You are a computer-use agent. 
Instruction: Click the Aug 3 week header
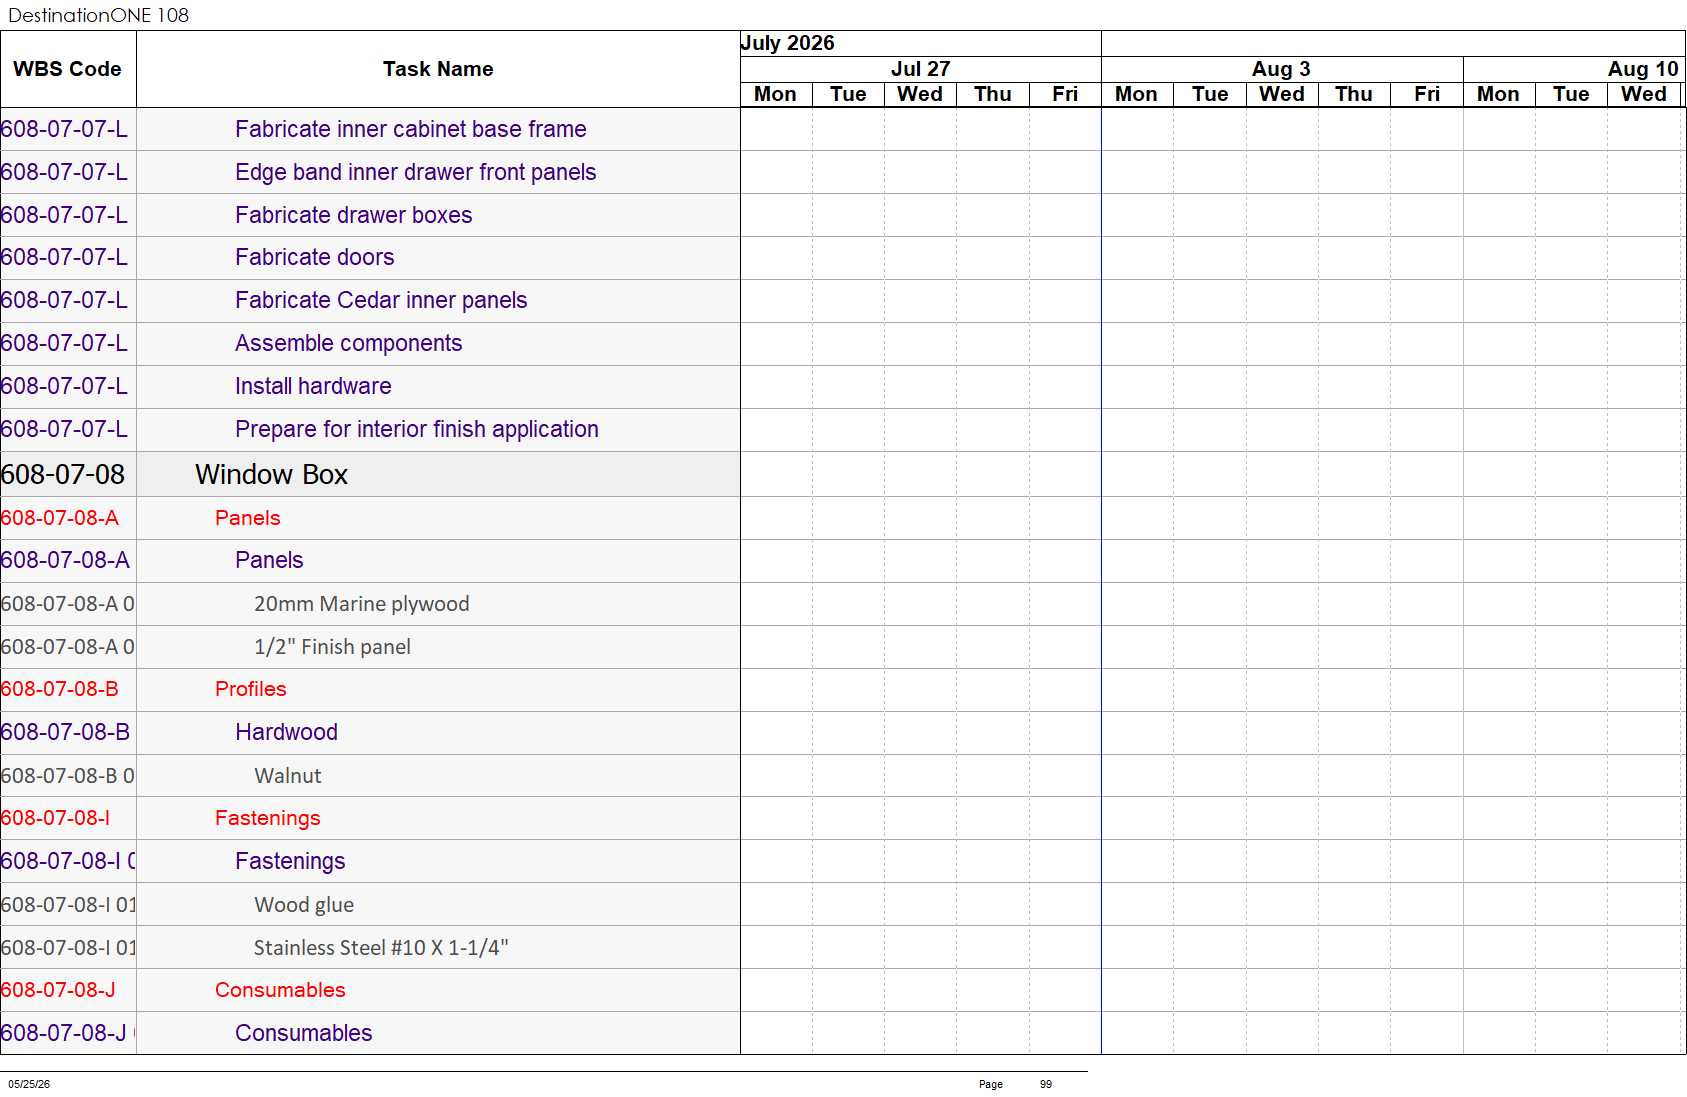[x=1281, y=69]
